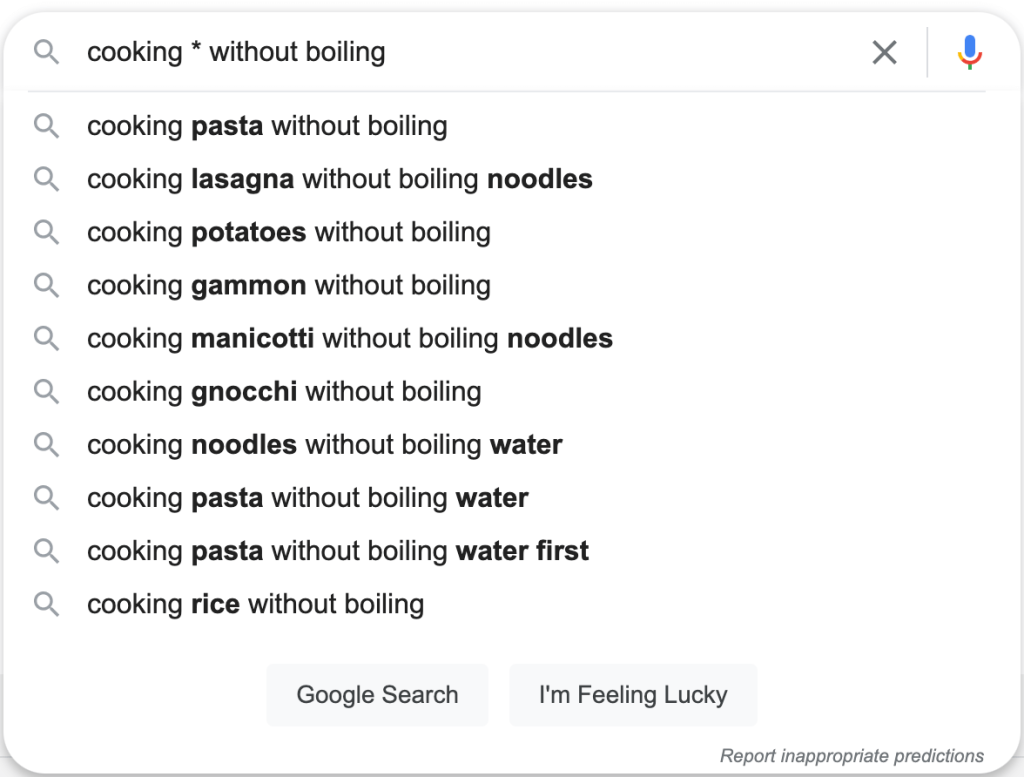Pick 'cooking manicotti without boiling noodles' suggestion
The width and height of the screenshot is (1024, 777).
[507, 338]
